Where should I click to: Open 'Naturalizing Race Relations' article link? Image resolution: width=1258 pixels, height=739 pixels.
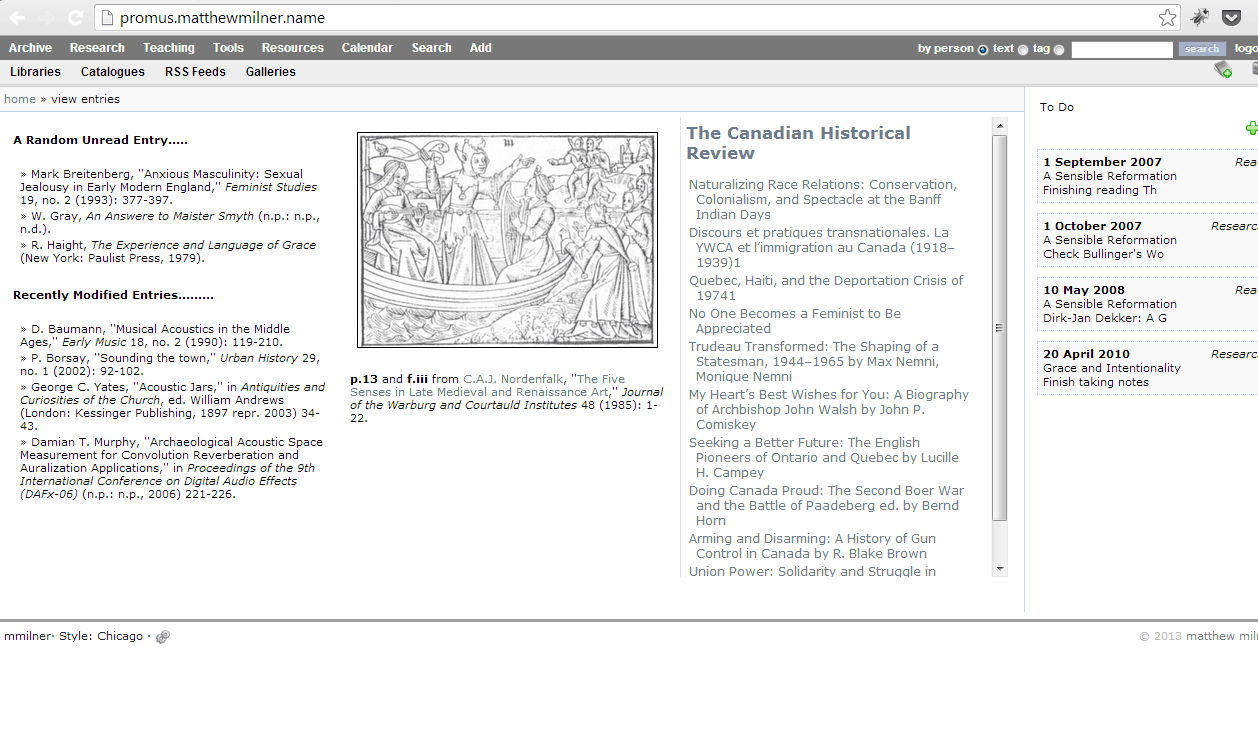tap(823, 199)
